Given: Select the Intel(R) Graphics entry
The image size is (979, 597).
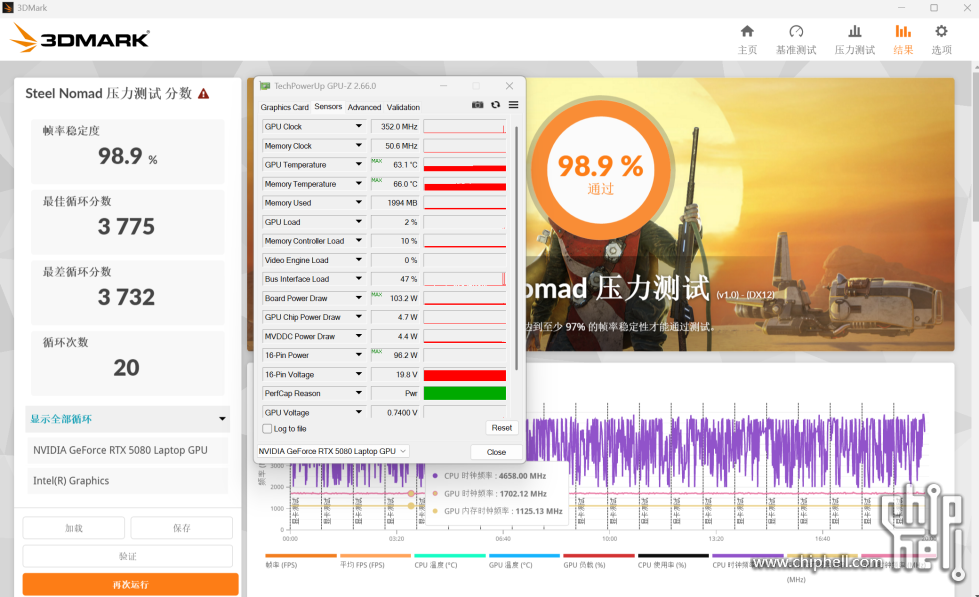Looking at the screenshot, I should tap(127, 481).
